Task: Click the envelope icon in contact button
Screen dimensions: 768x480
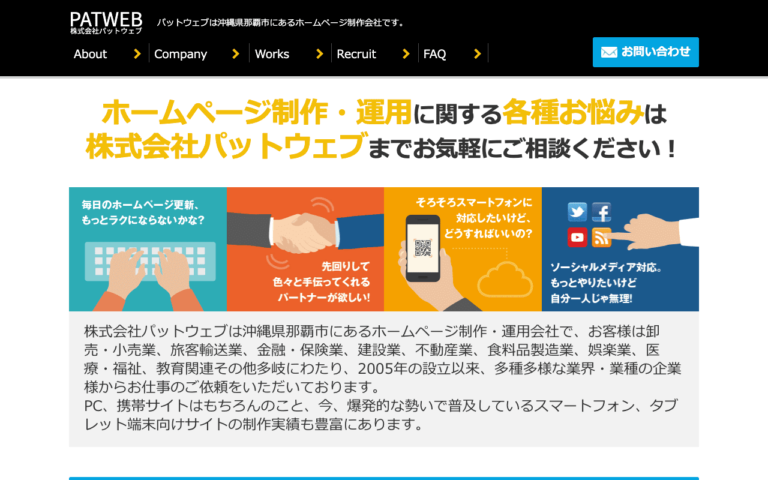Action: point(609,52)
